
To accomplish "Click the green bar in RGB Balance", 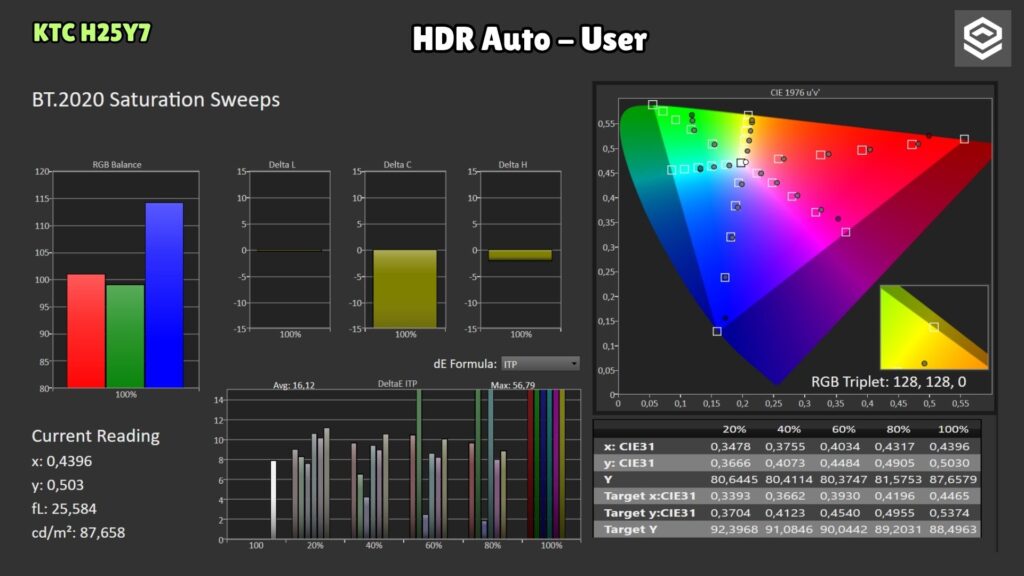I will (x=125, y=336).
